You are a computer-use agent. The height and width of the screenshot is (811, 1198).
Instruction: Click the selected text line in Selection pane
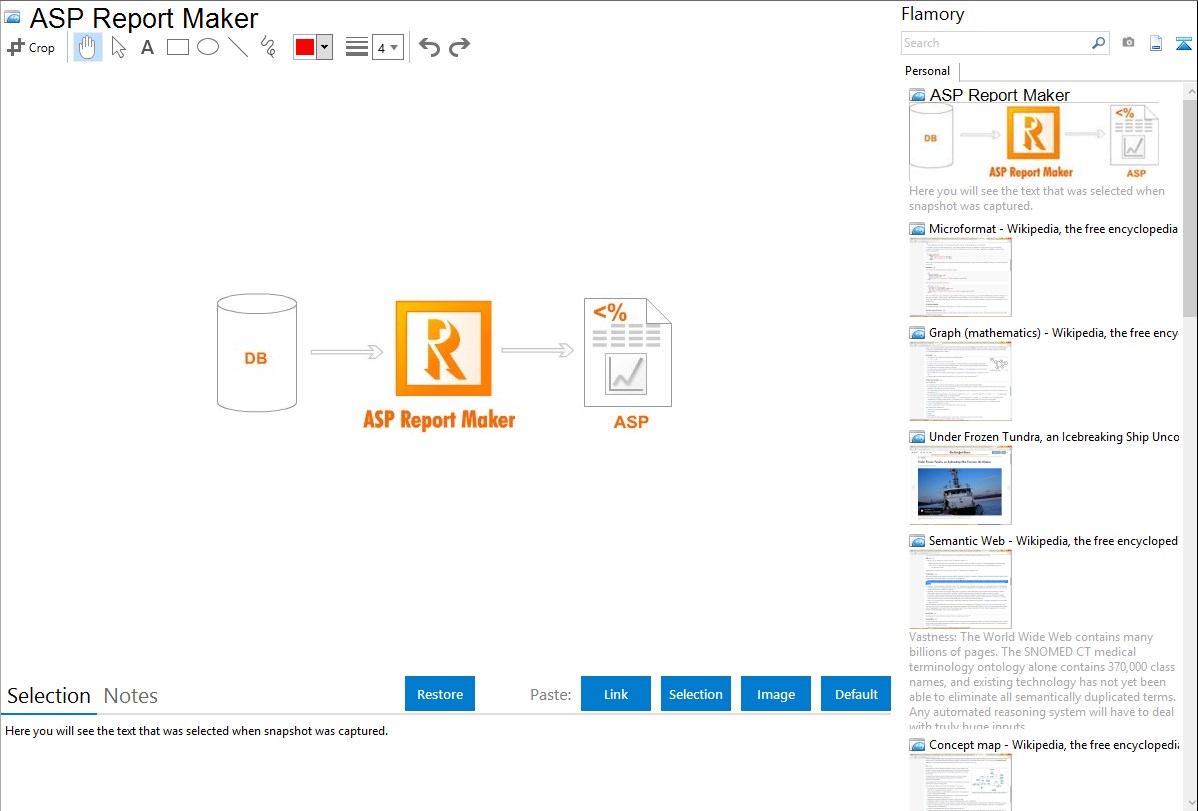point(196,731)
